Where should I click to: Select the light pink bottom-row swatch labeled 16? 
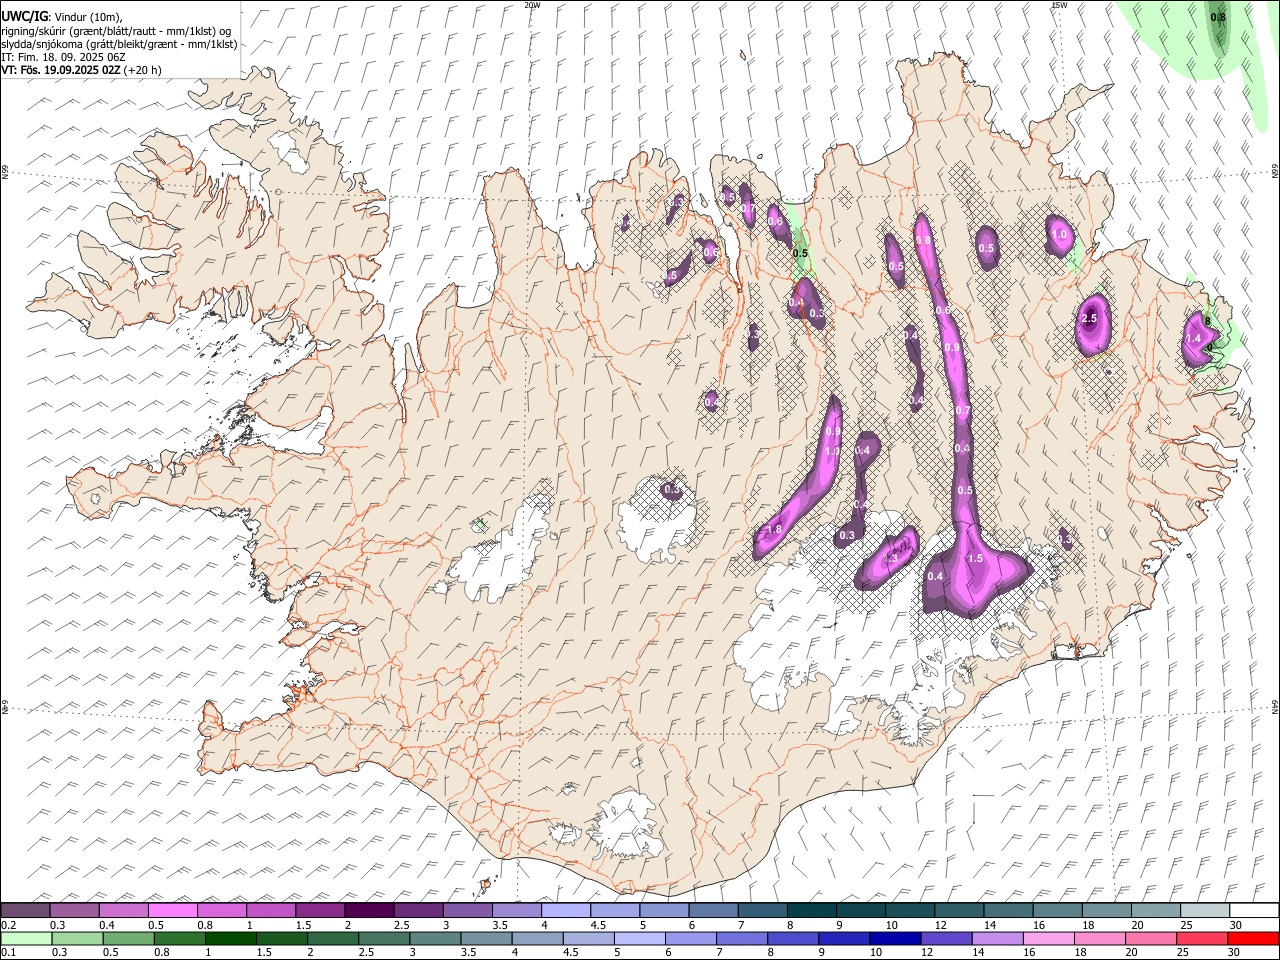tap(1048, 938)
